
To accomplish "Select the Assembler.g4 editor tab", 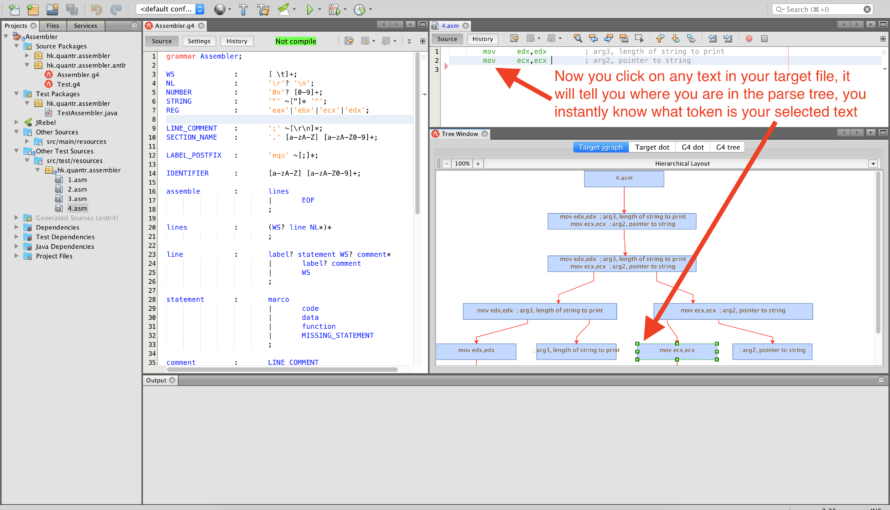I will click(174, 26).
